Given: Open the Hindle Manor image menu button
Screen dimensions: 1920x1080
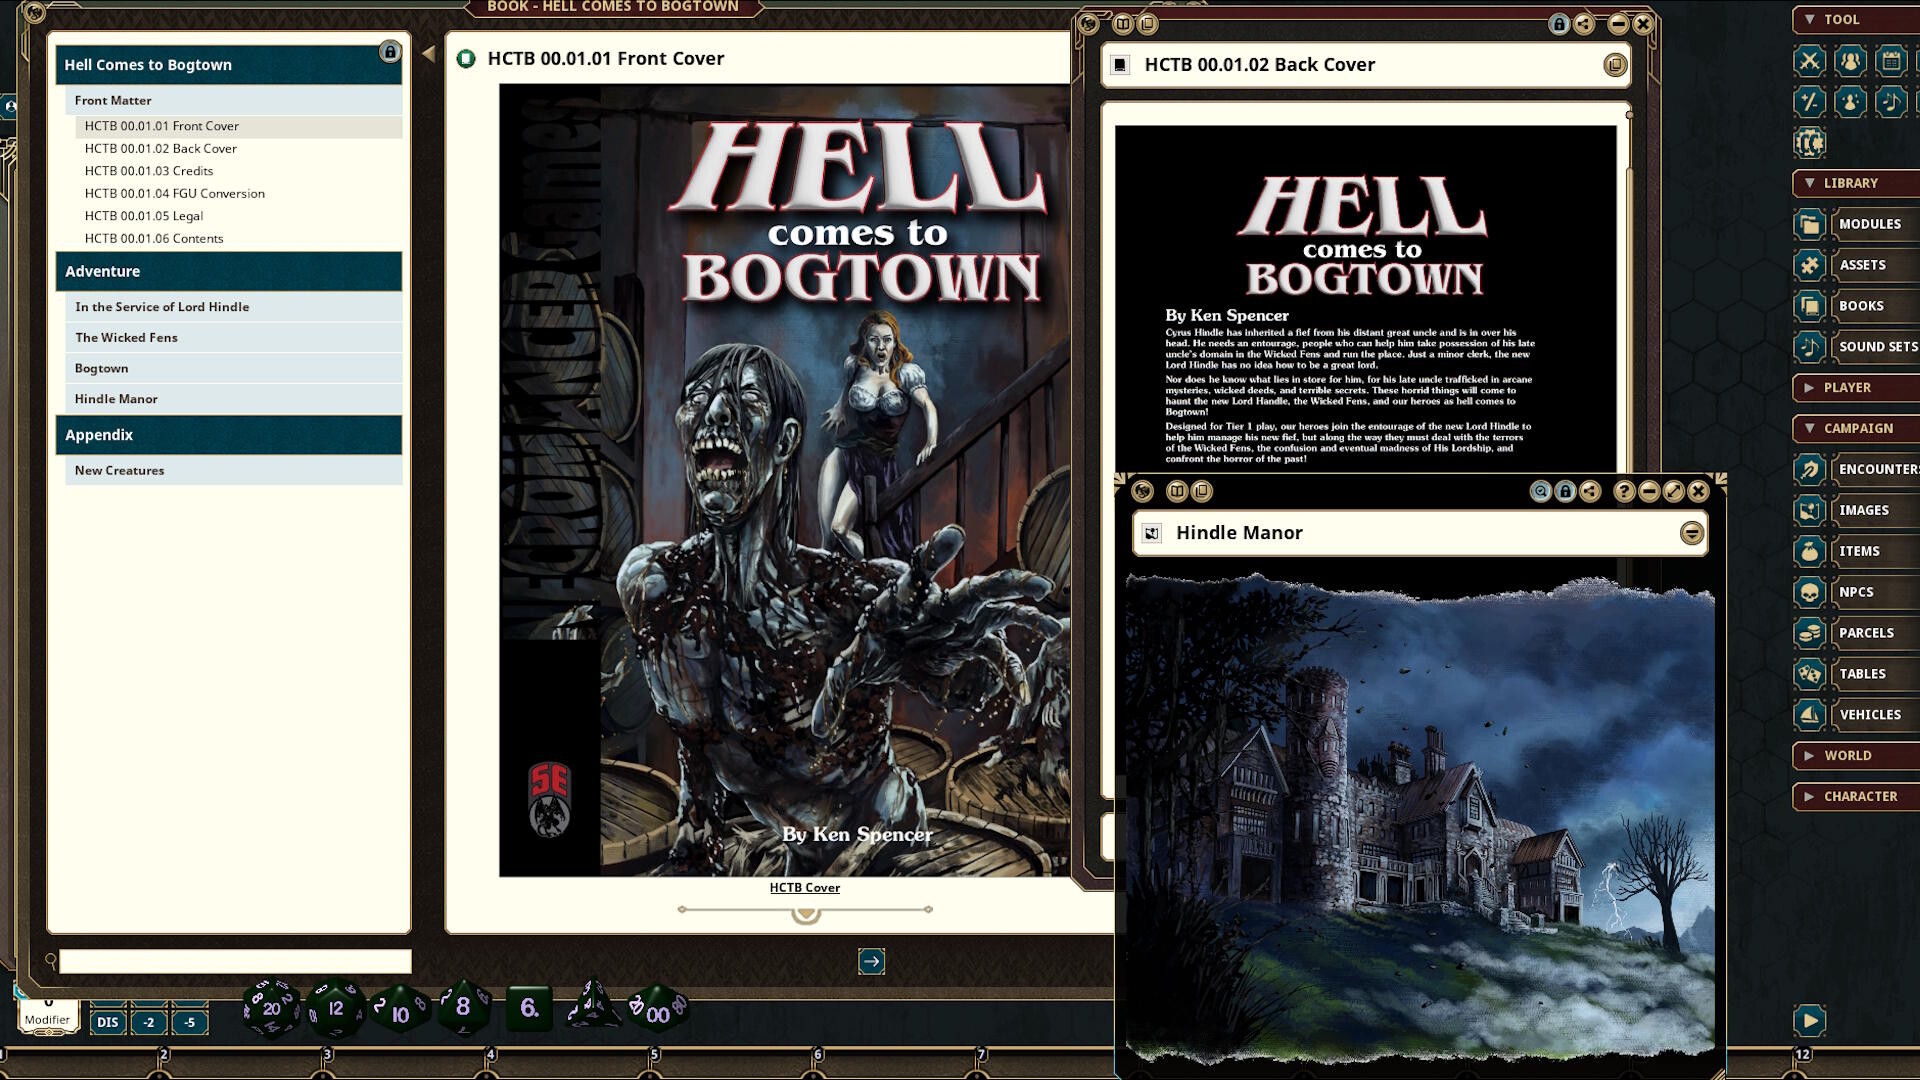Looking at the screenshot, I should point(1691,533).
